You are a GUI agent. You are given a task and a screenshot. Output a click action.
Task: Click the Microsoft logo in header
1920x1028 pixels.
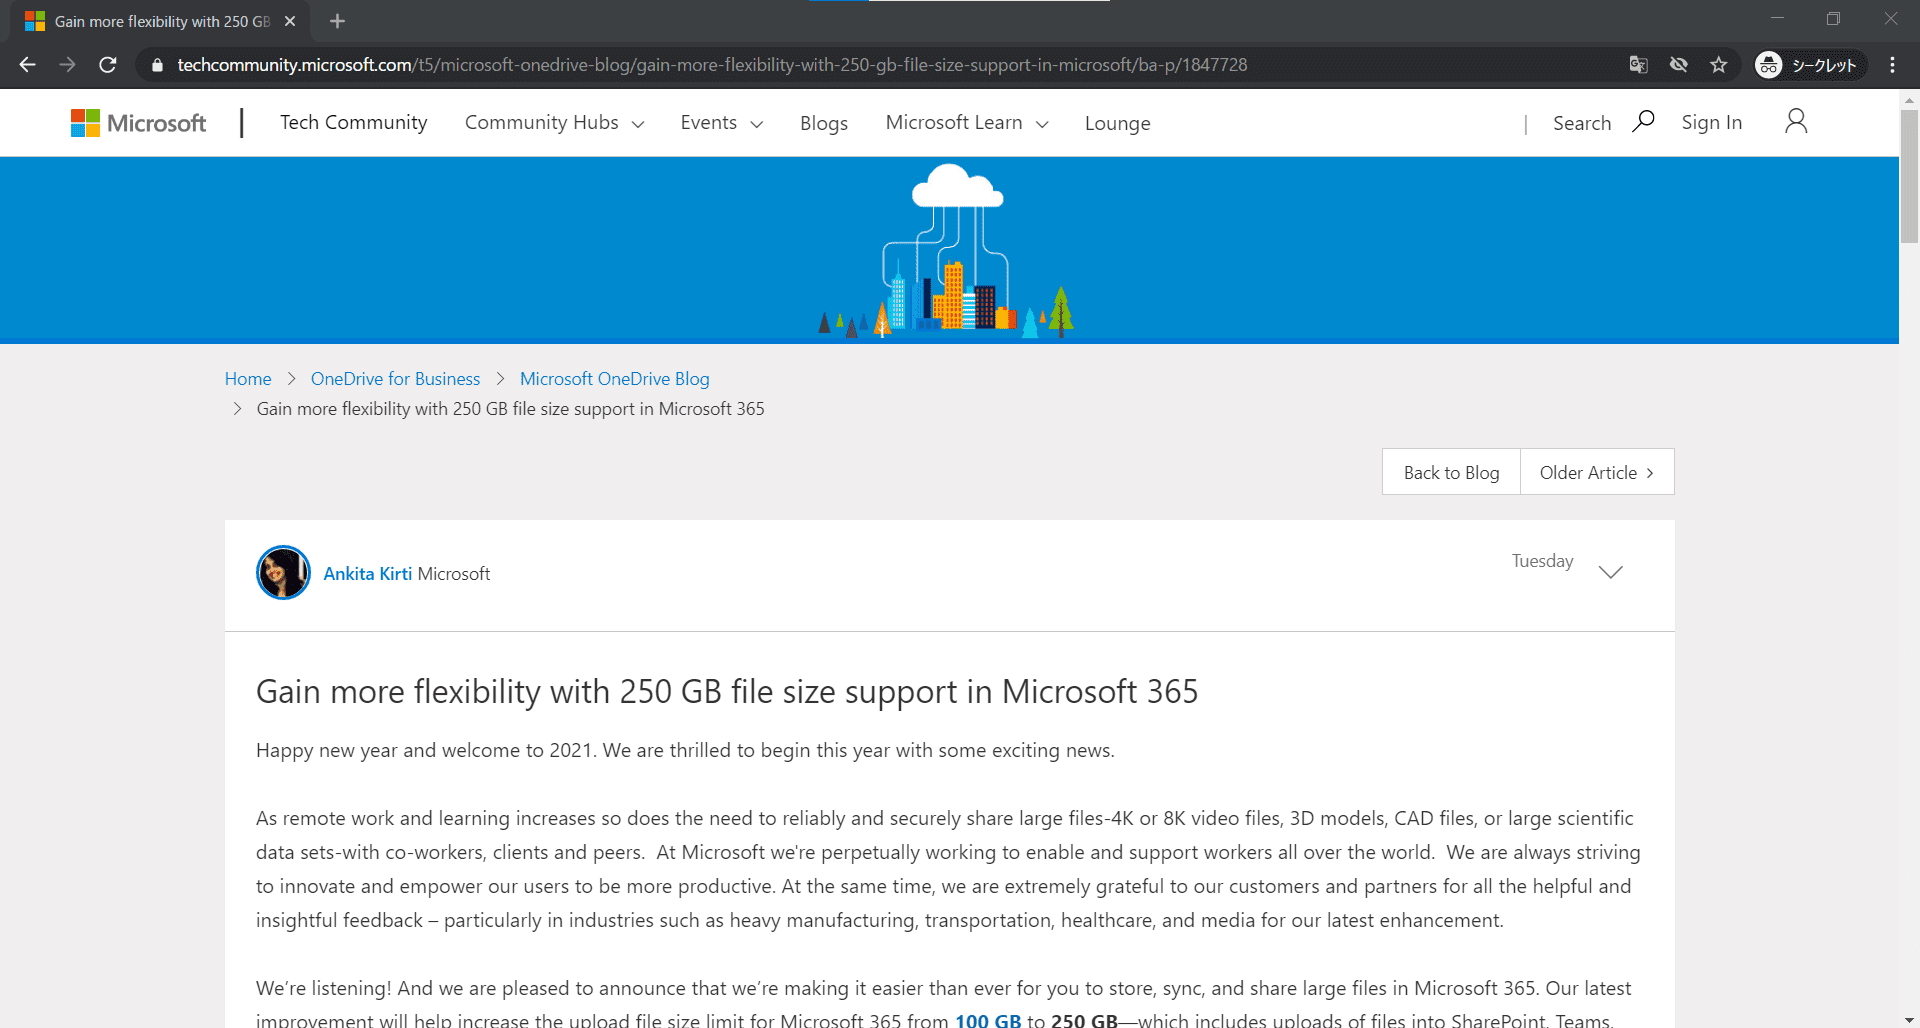pyautogui.click(x=138, y=123)
